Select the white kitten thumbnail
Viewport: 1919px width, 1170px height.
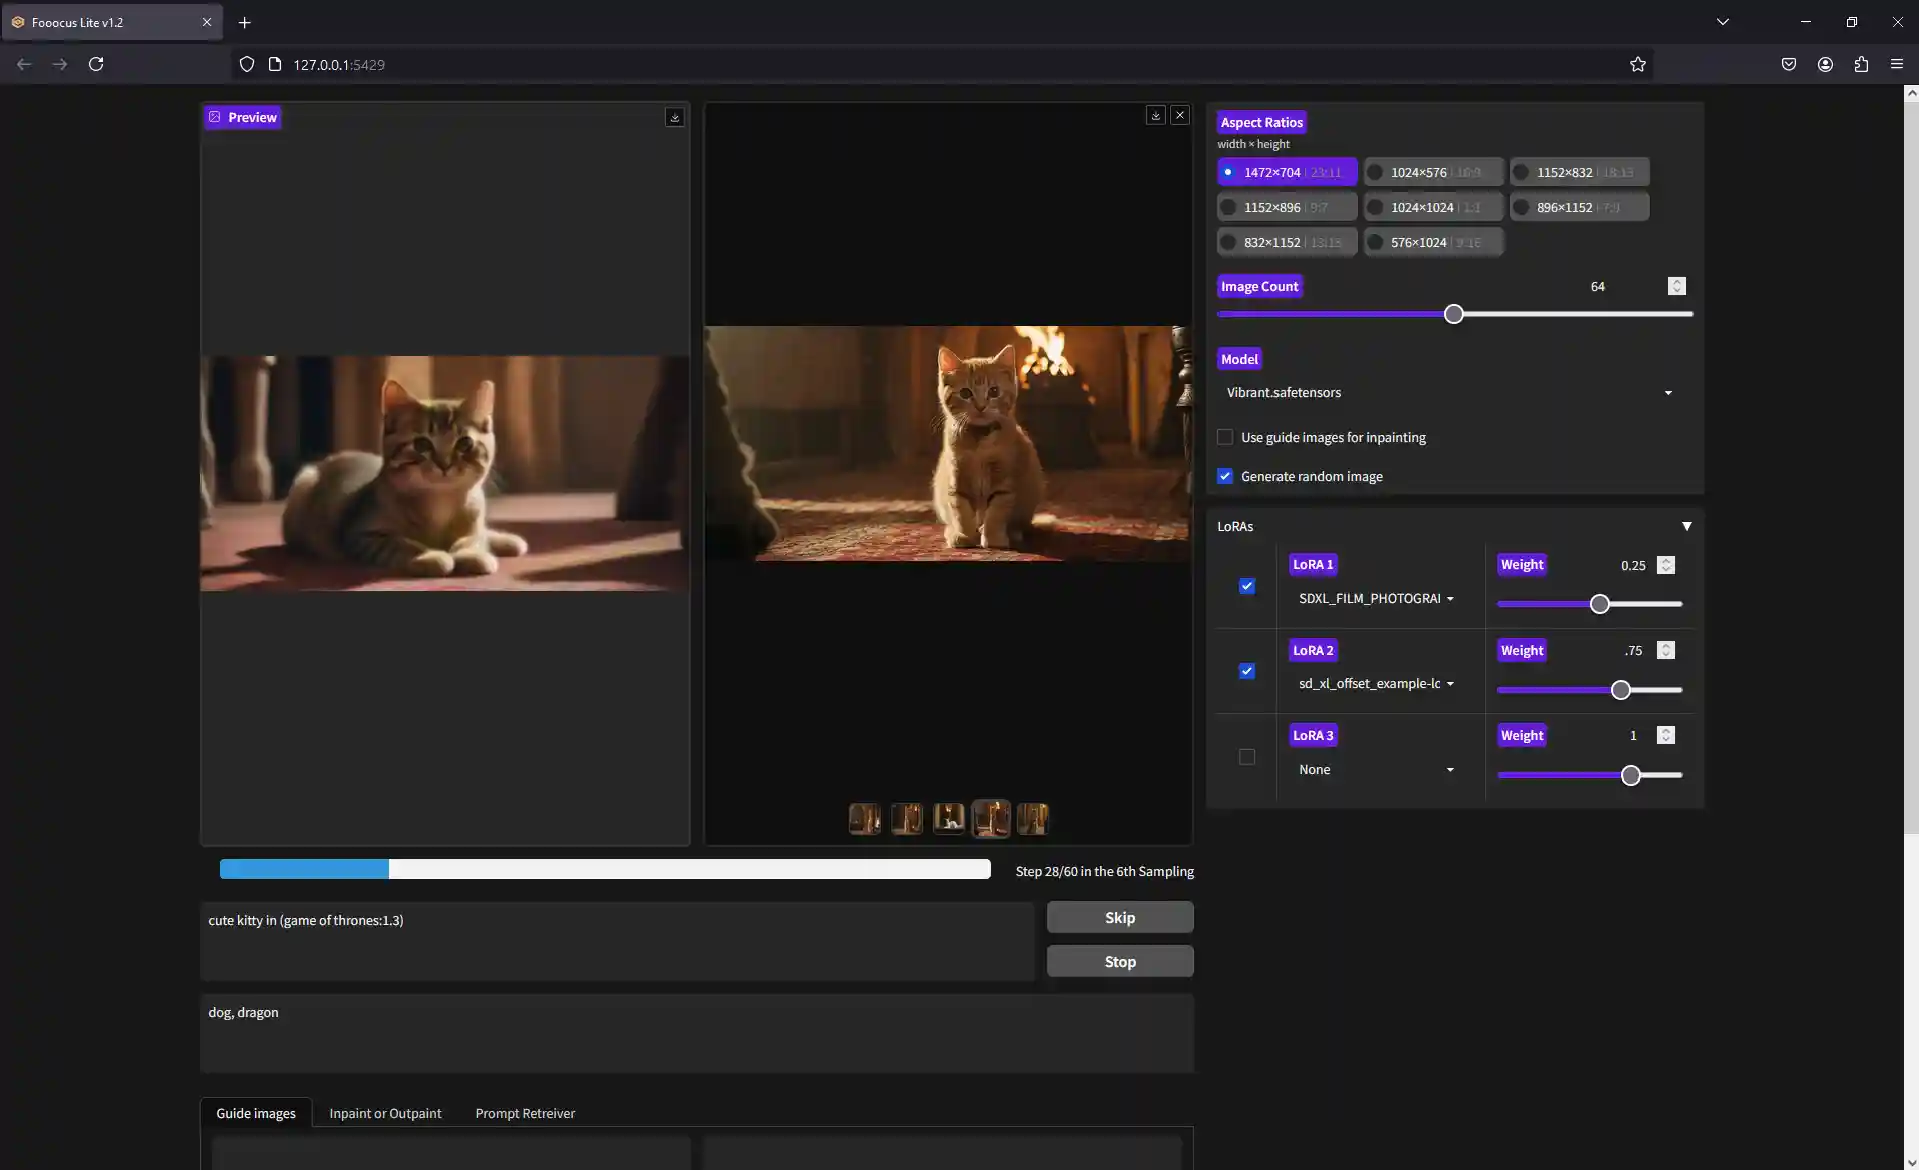(x=948, y=818)
